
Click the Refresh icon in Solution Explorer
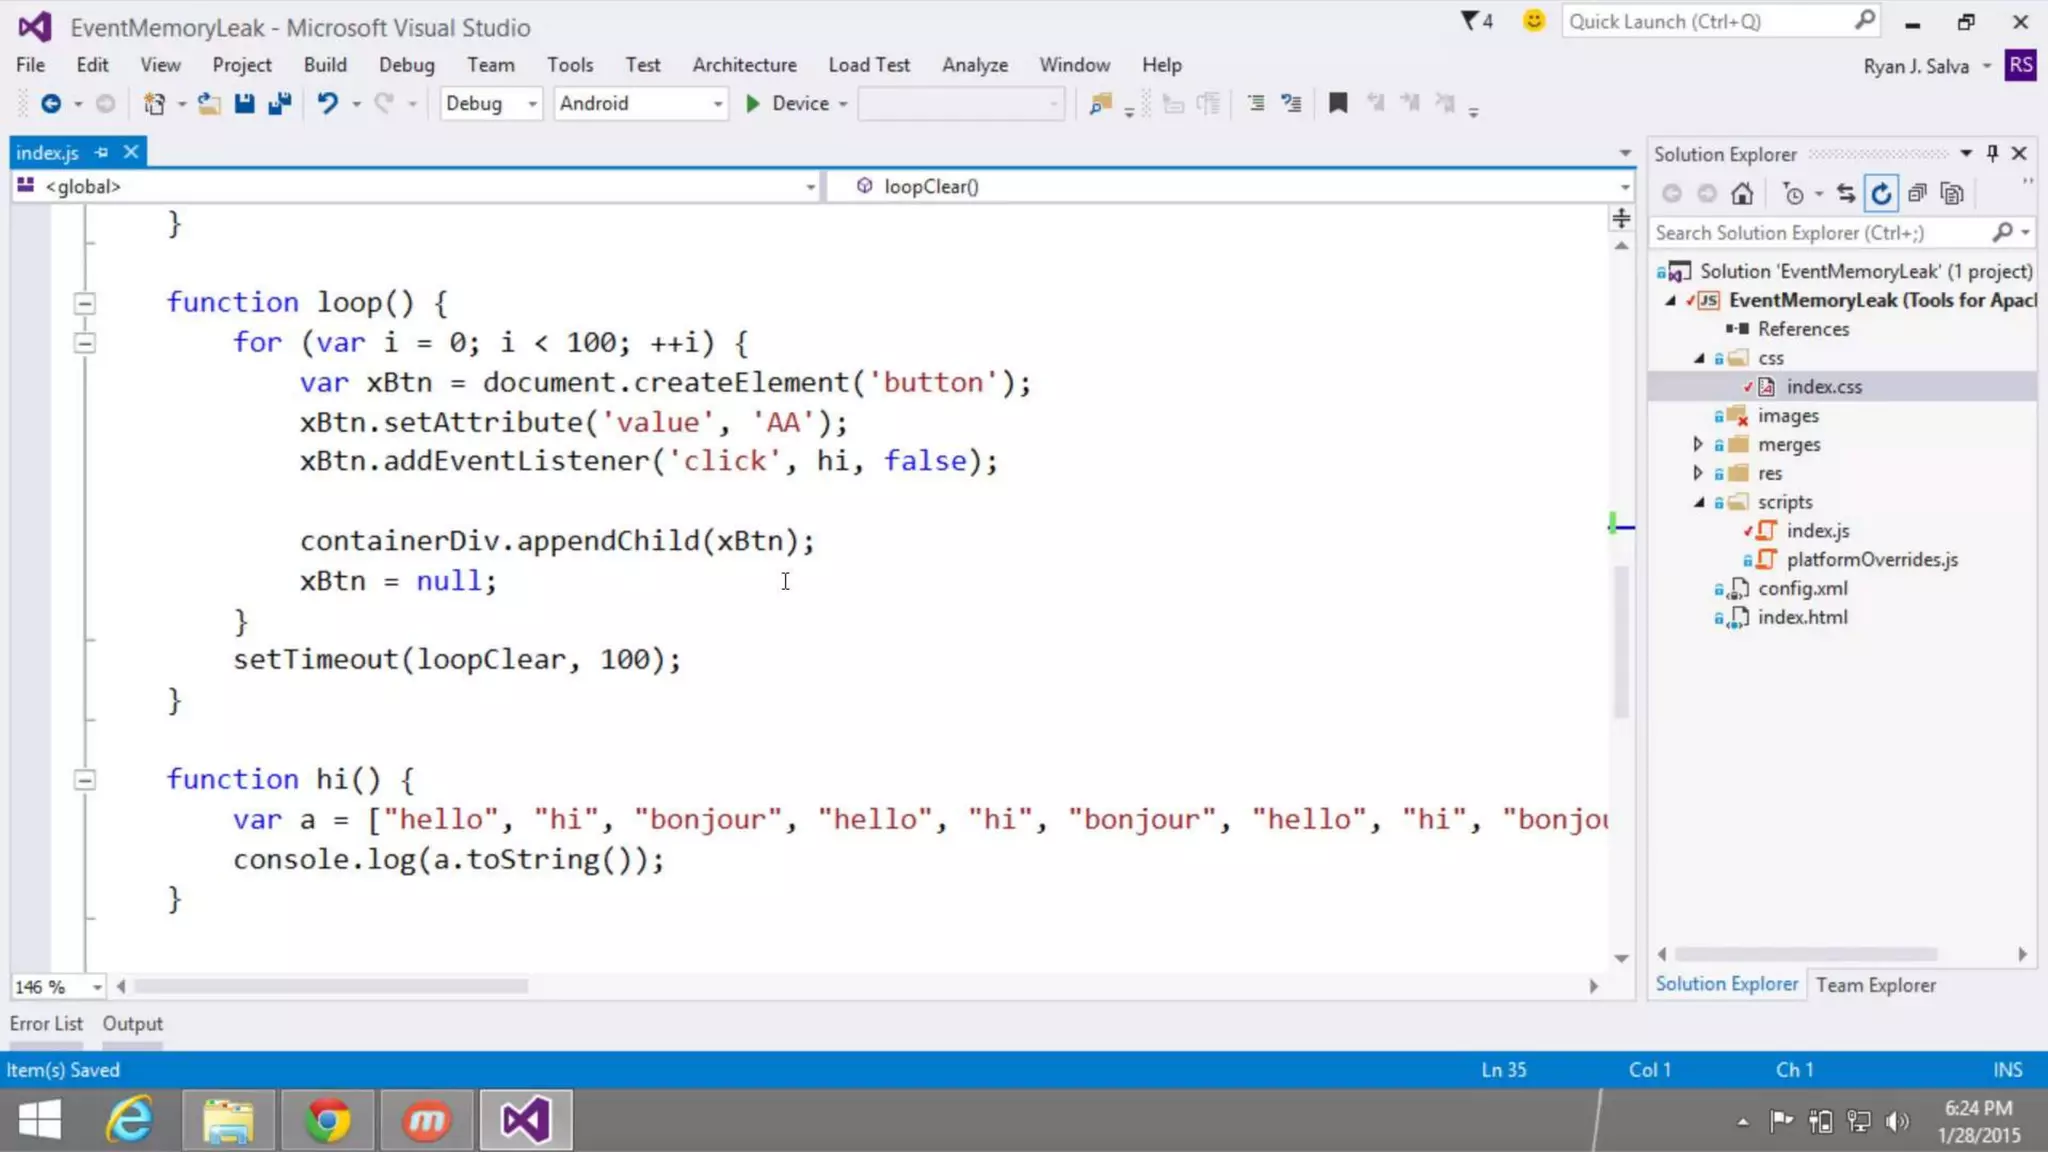pos(1881,194)
